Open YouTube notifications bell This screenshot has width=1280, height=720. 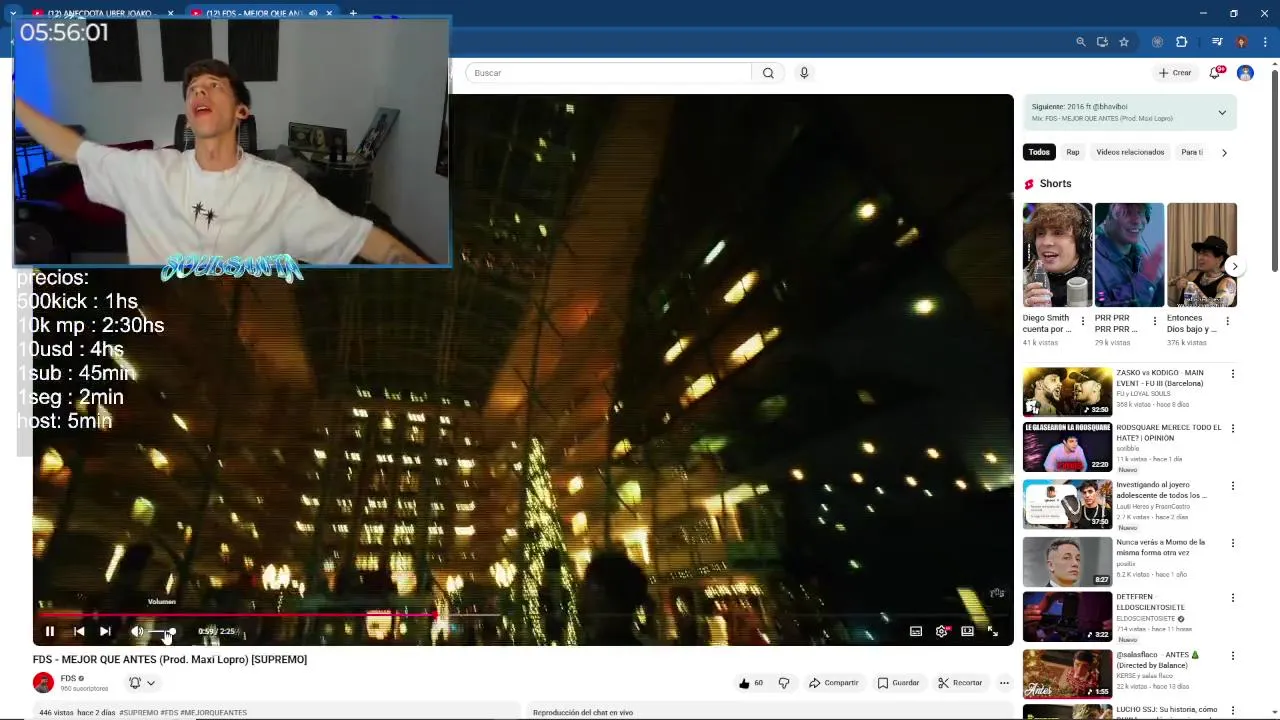point(1215,73)
